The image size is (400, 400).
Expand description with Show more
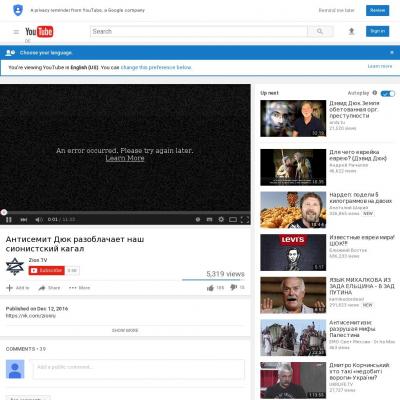click(125, 330)
